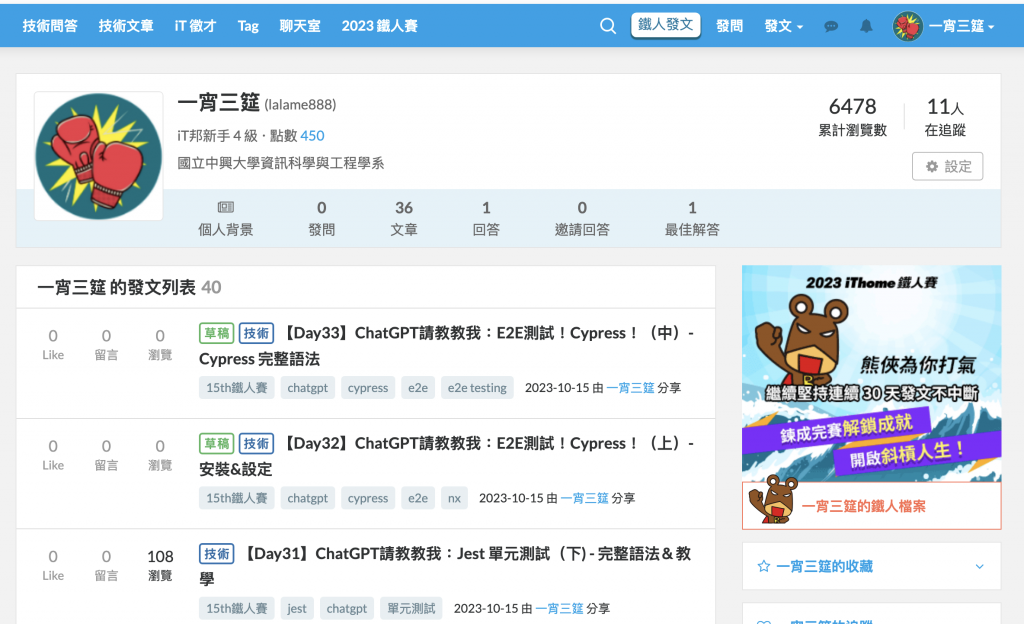Click 15th鐵人賽 tag on Day32 post
The image size is (1024, 624).
coord(237,498)
